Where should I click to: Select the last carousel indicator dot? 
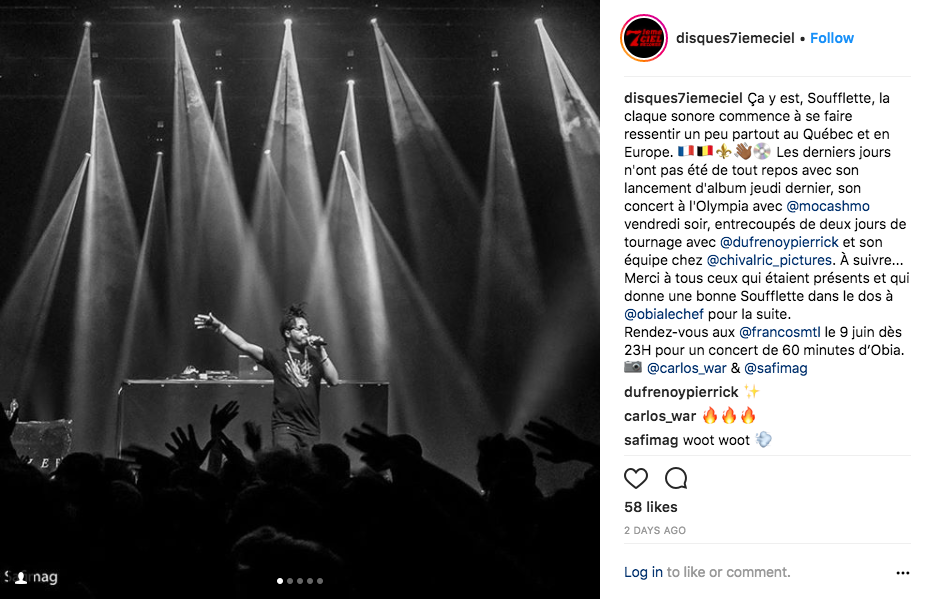[x=320, y=581]
